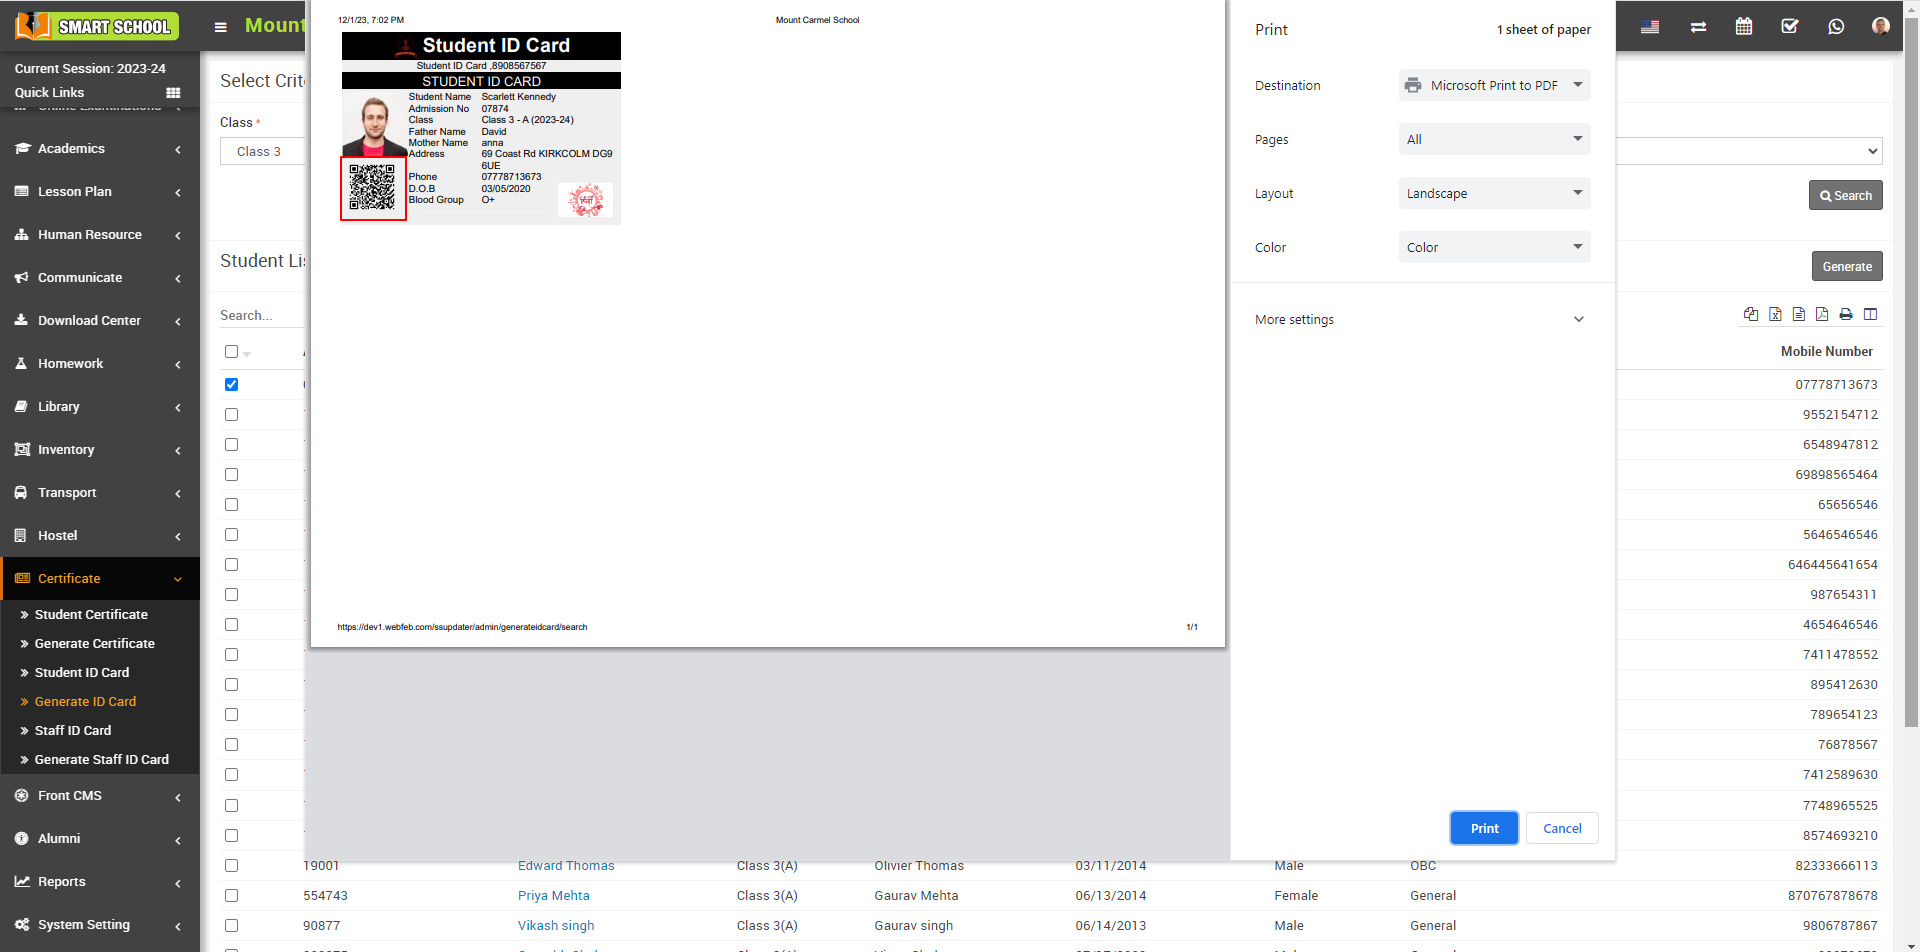Open the WhatsApp chat icon

pyautogui.click(x=1836, y=27)
